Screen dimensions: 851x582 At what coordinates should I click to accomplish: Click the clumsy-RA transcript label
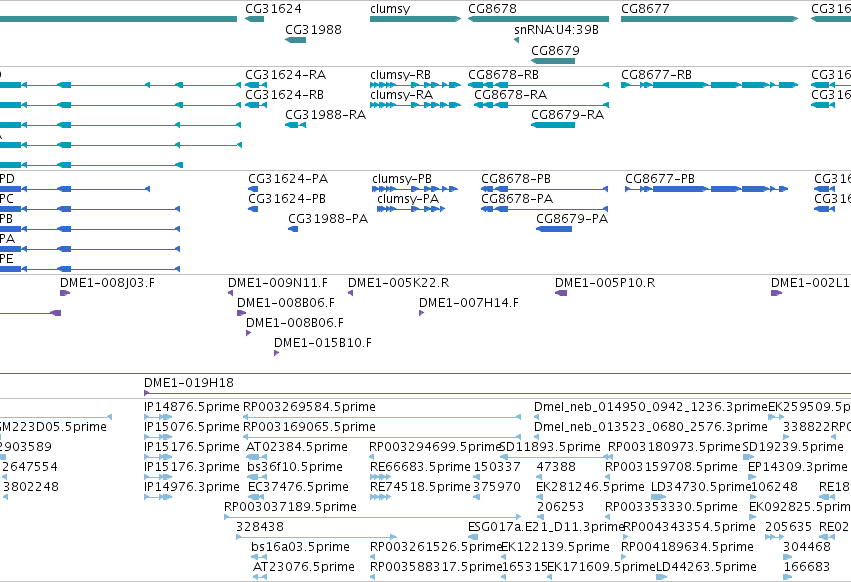click(402, 95)
